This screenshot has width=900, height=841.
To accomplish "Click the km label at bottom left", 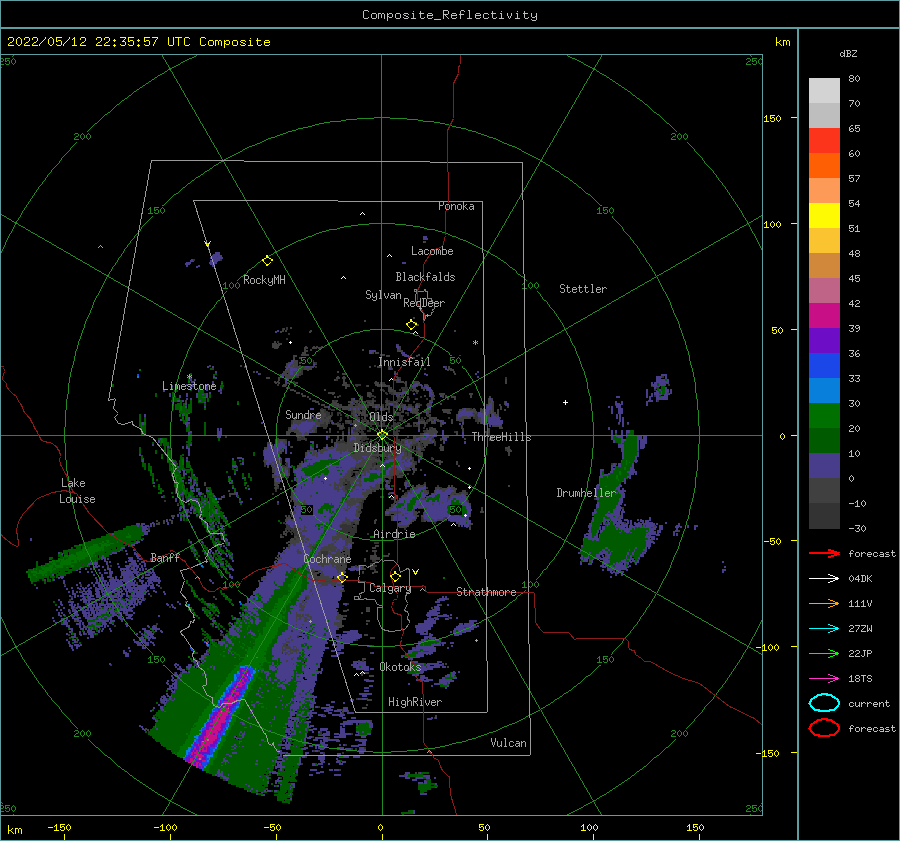I will click(14, 830).
